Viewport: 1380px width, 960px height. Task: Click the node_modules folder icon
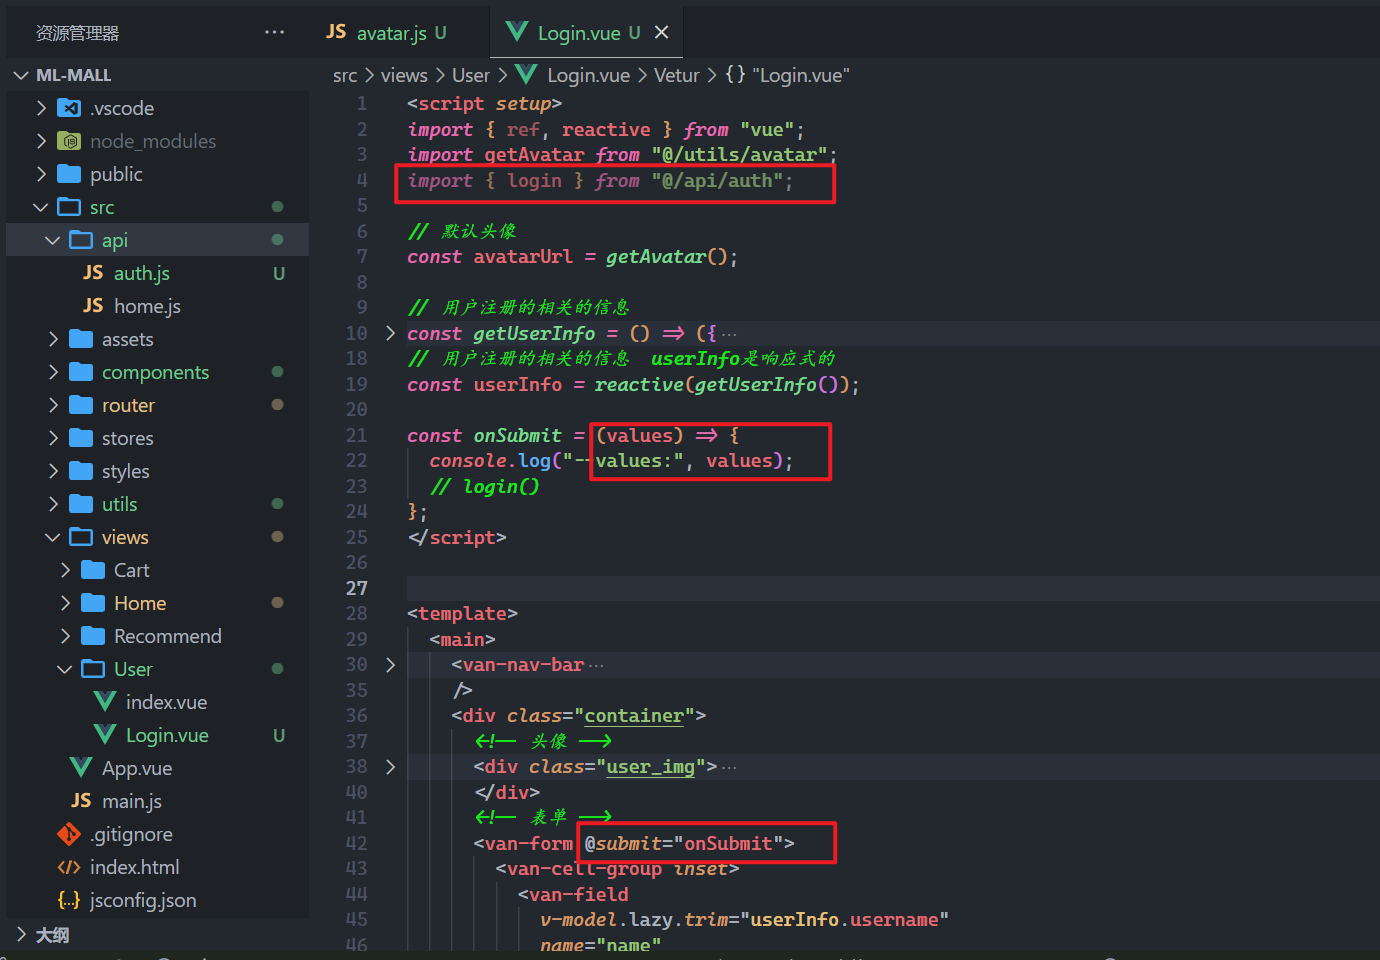69,141
